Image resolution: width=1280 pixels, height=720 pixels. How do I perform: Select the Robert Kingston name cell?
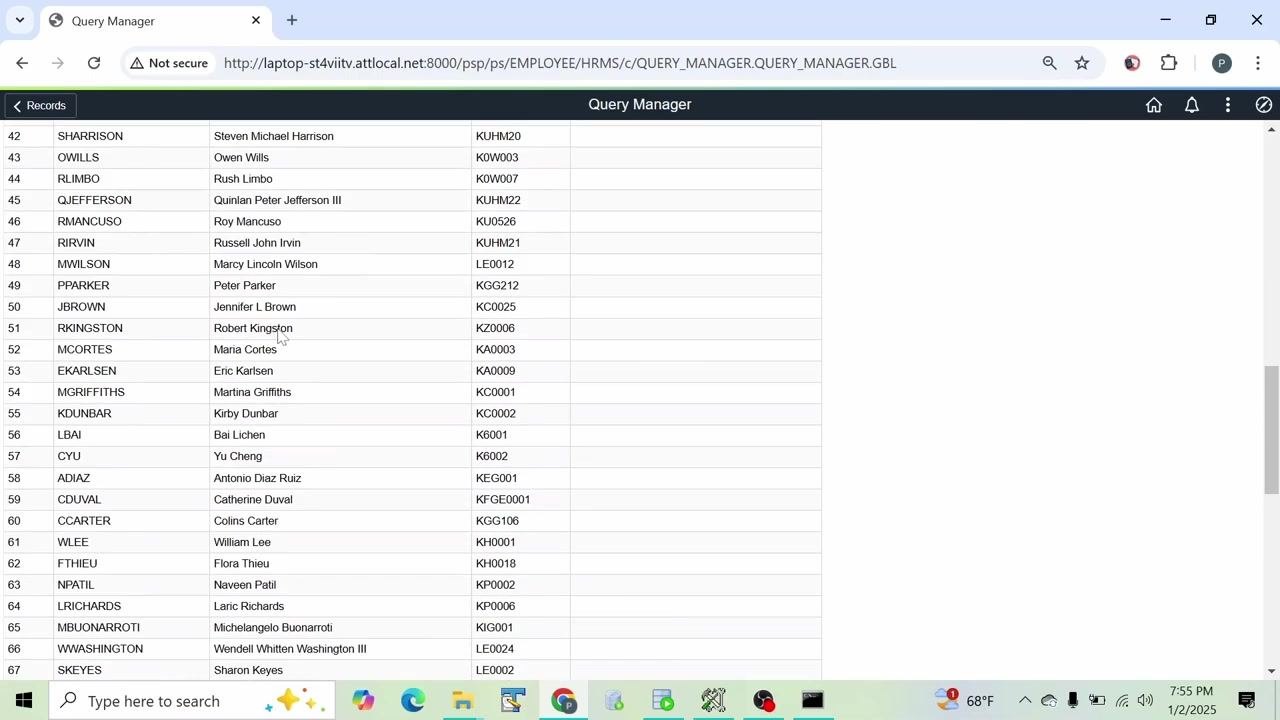click(x=340, y=328)
